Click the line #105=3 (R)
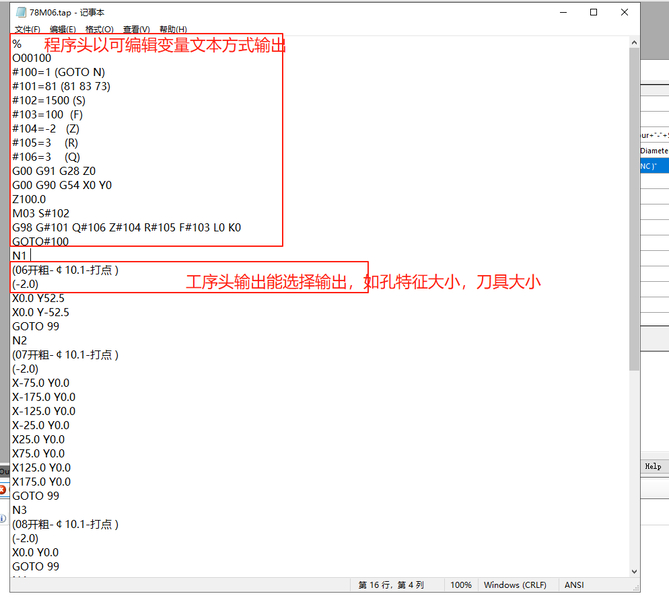This screenshot has width=669, height=600. click(x=45, y=143)
